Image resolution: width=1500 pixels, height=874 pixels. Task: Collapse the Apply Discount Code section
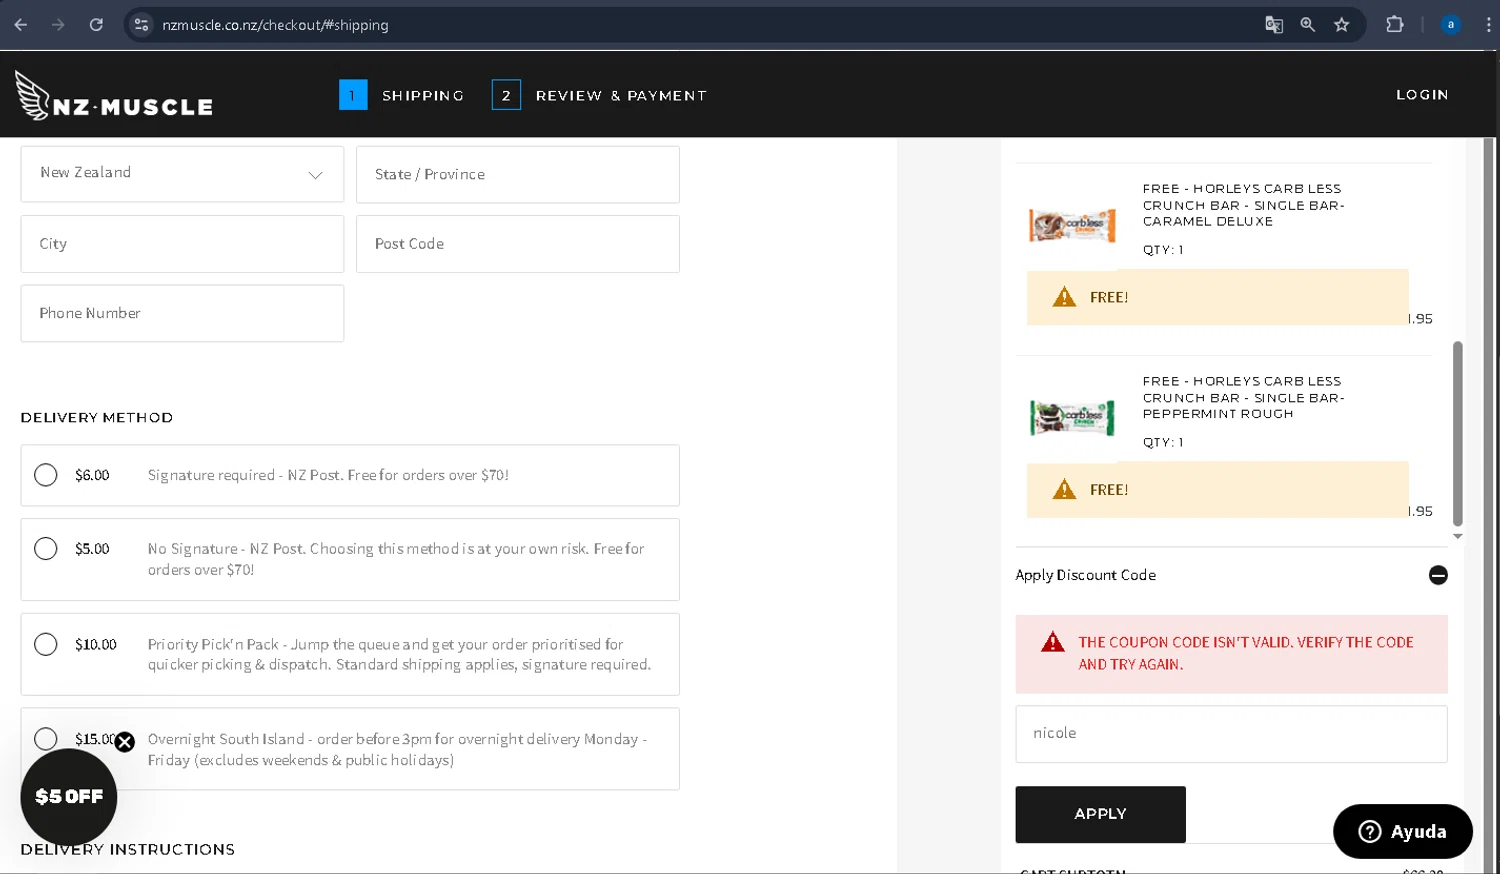pyautogui.click(x=1438, y=575)
